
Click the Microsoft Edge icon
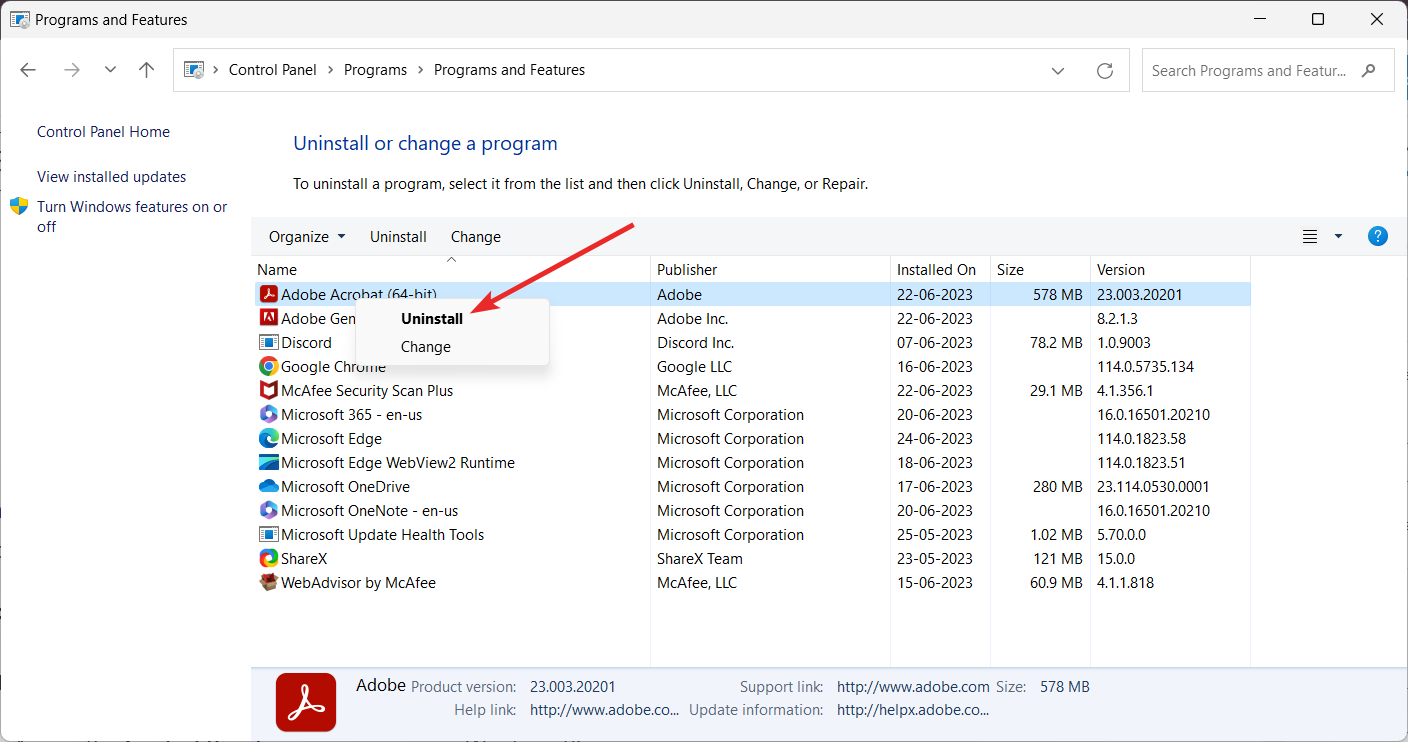[x=268, y=438]
